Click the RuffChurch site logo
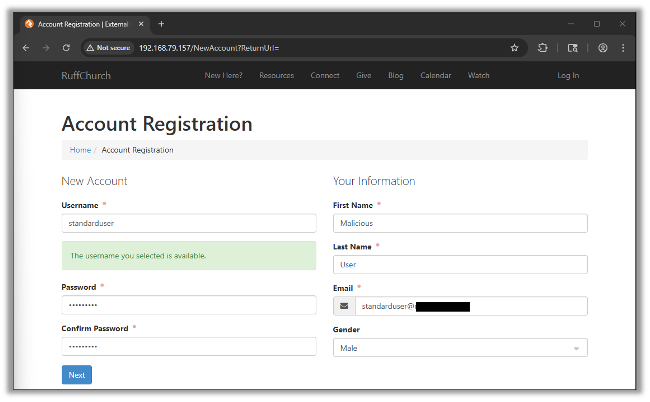This screenshot has height=402, width=650. [86, 75]
